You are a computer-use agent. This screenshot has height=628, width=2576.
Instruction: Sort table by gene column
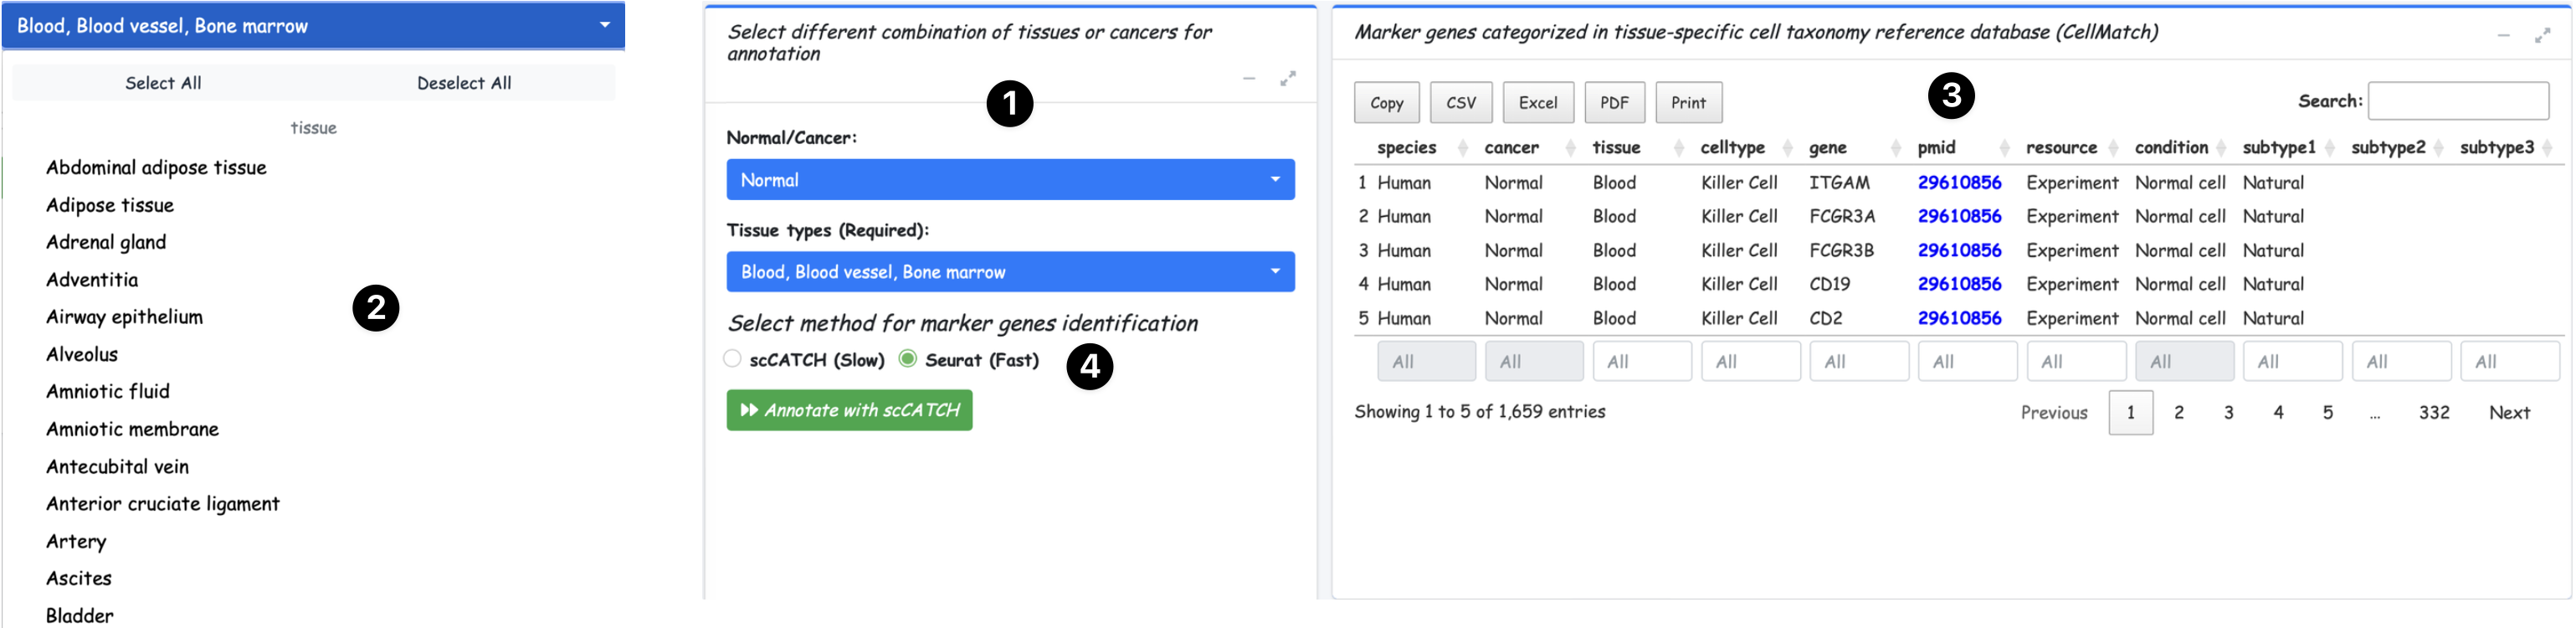point(1828,148)
